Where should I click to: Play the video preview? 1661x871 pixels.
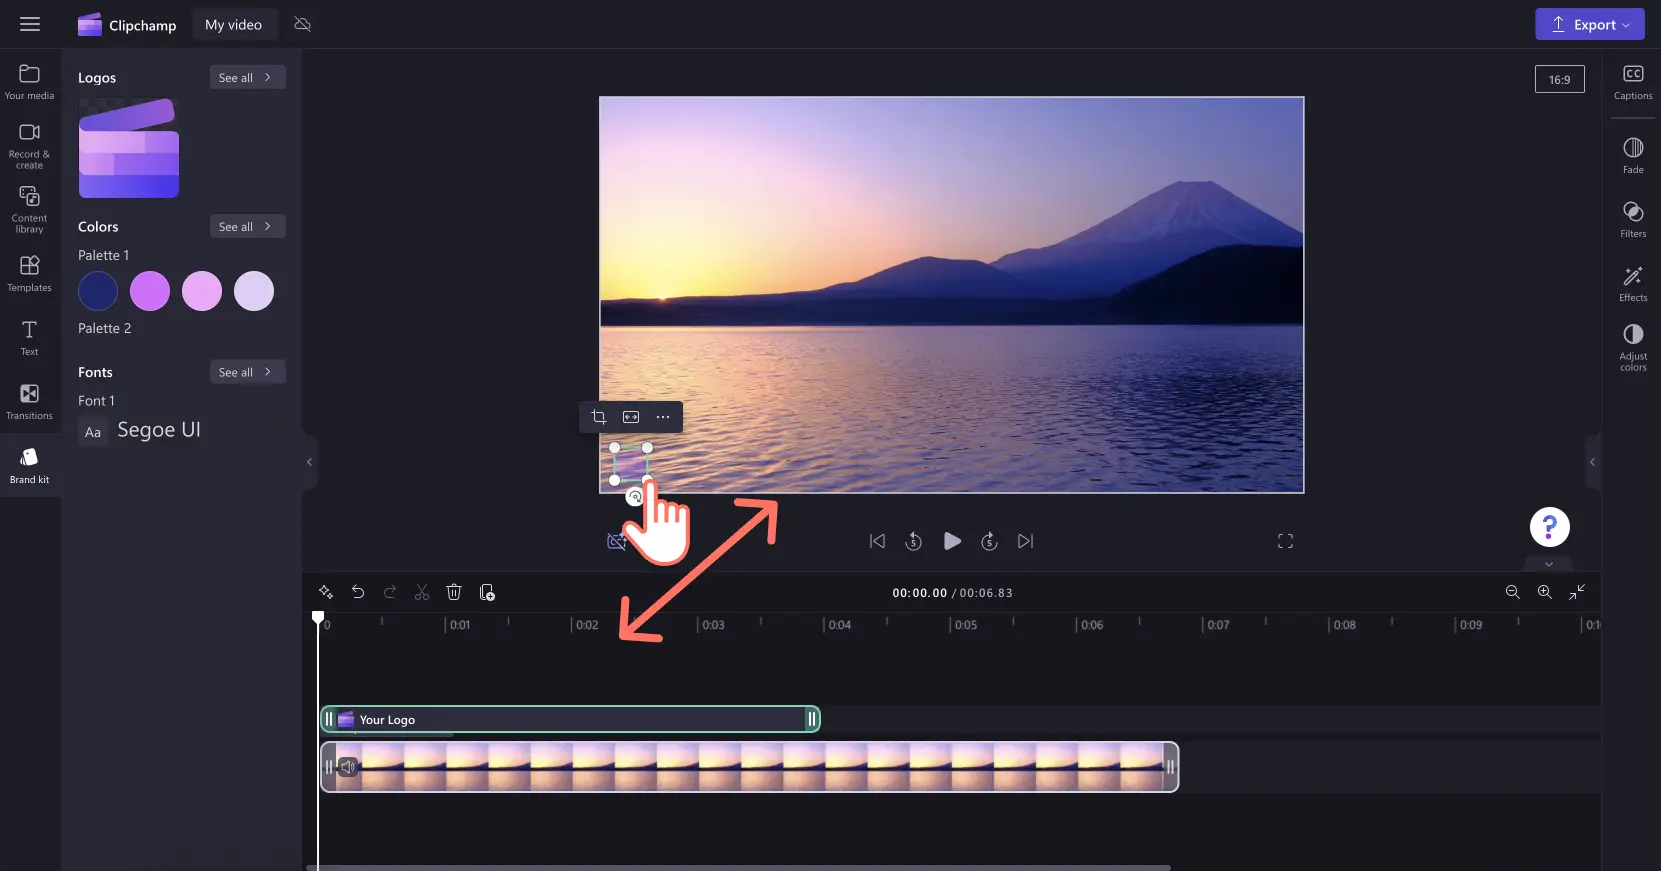(952, 541)
